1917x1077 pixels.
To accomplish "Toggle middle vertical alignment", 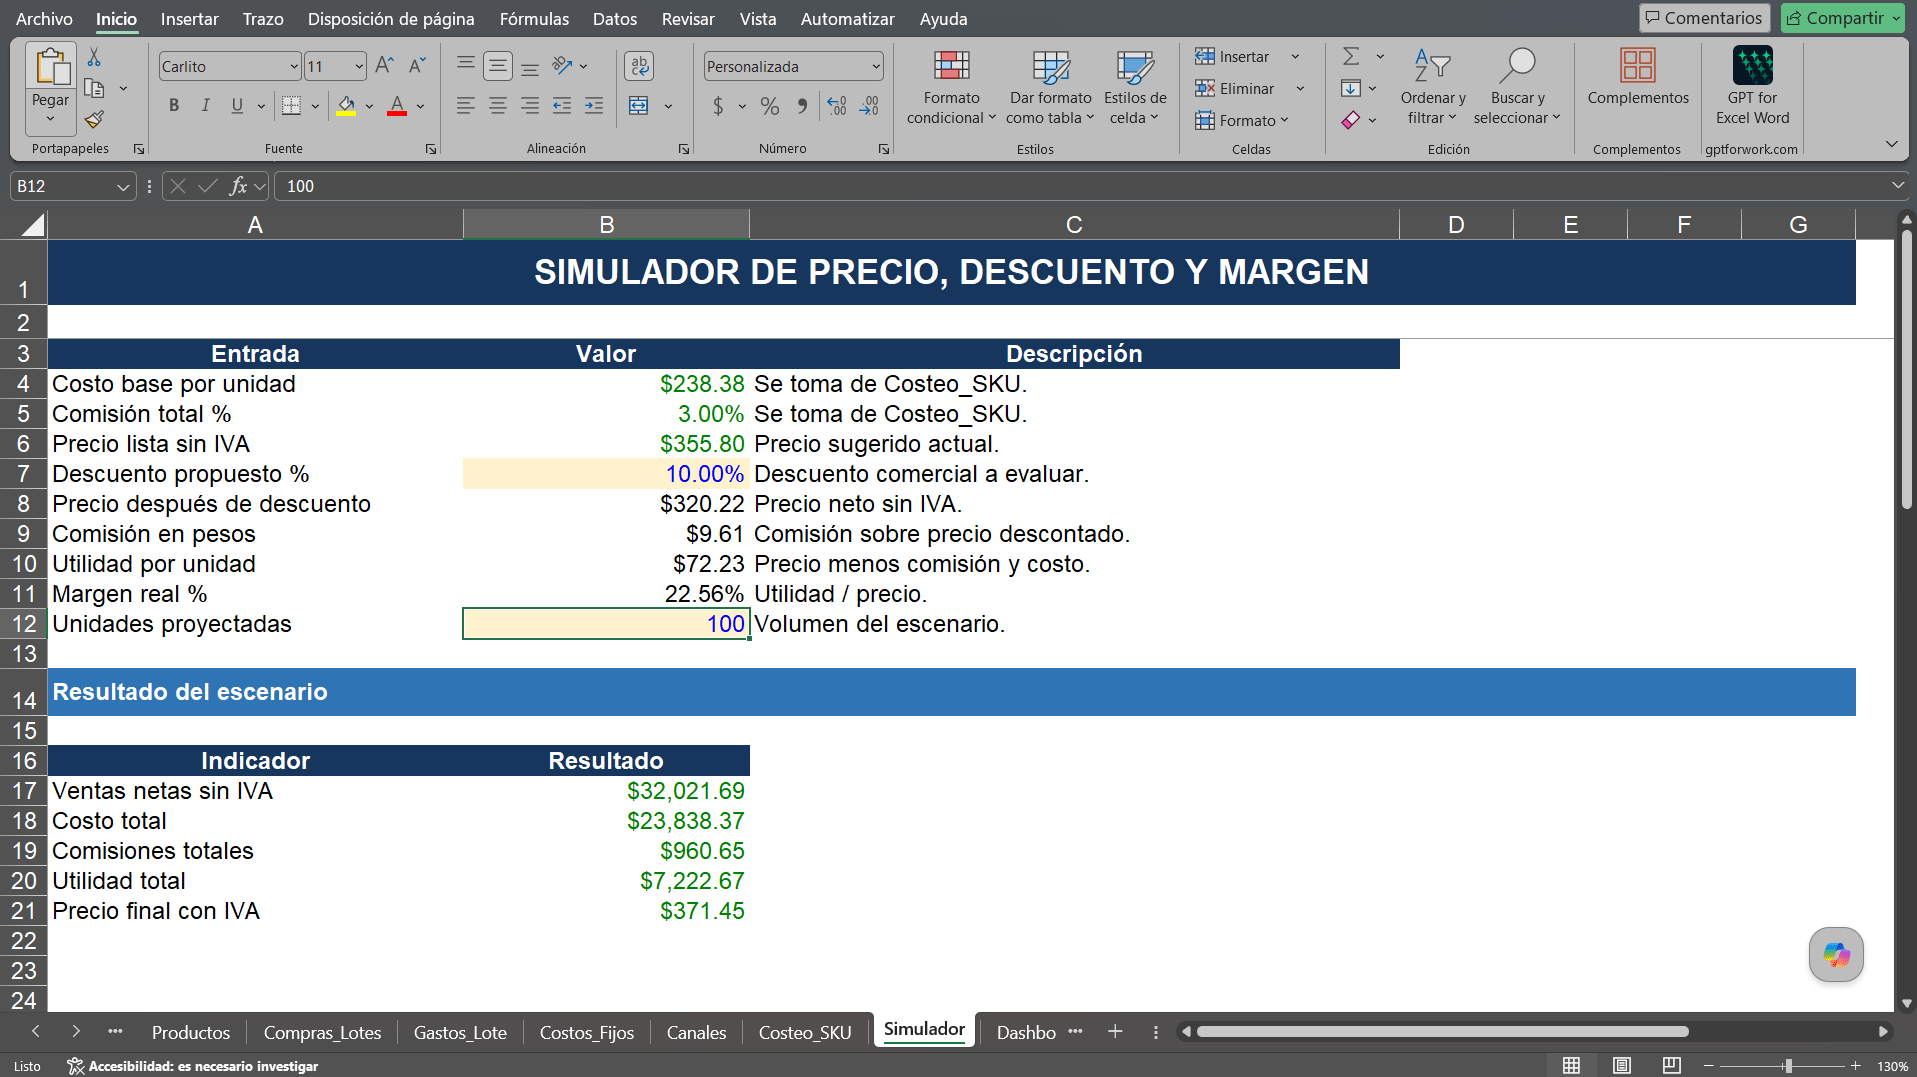I will coord(497,66).
